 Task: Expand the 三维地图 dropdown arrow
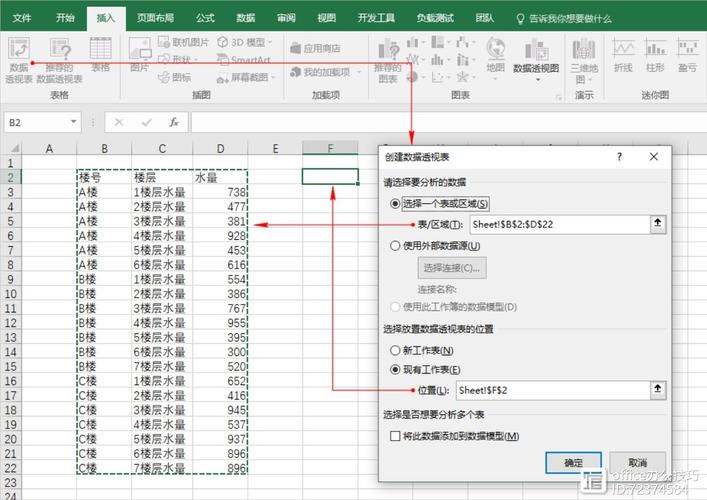tap(590, 80)
